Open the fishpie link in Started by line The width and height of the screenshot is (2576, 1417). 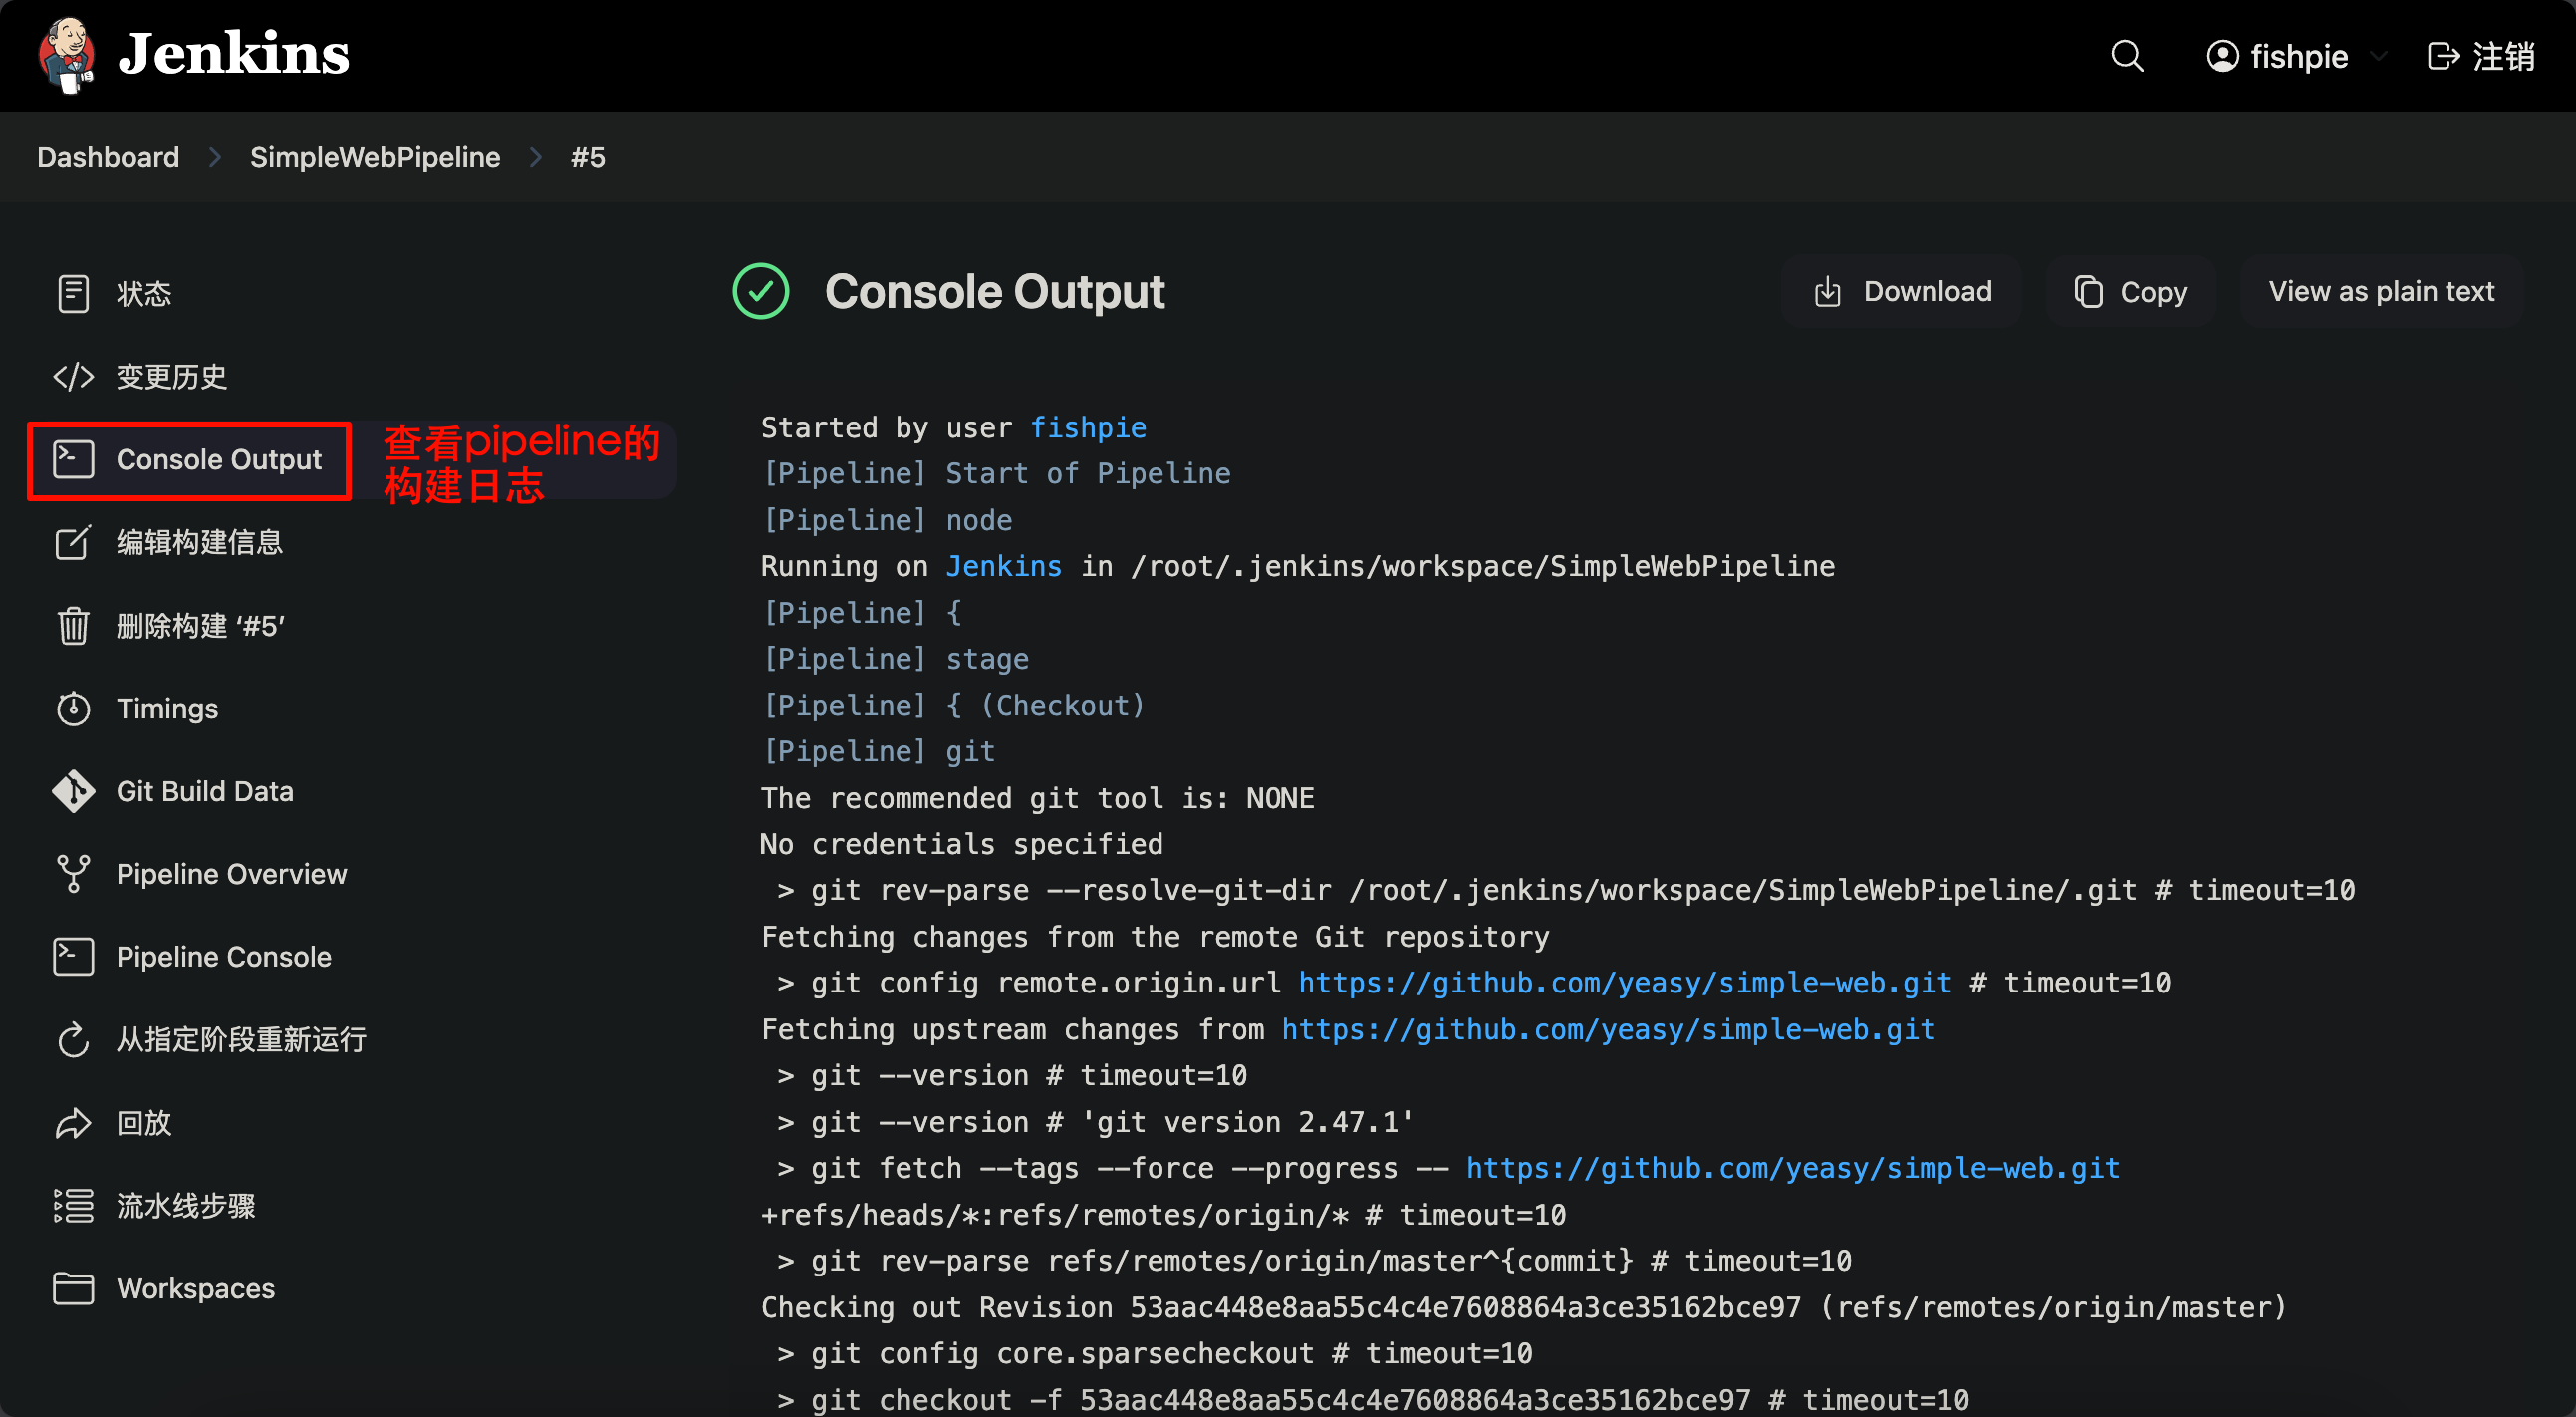click(1088, 428)
